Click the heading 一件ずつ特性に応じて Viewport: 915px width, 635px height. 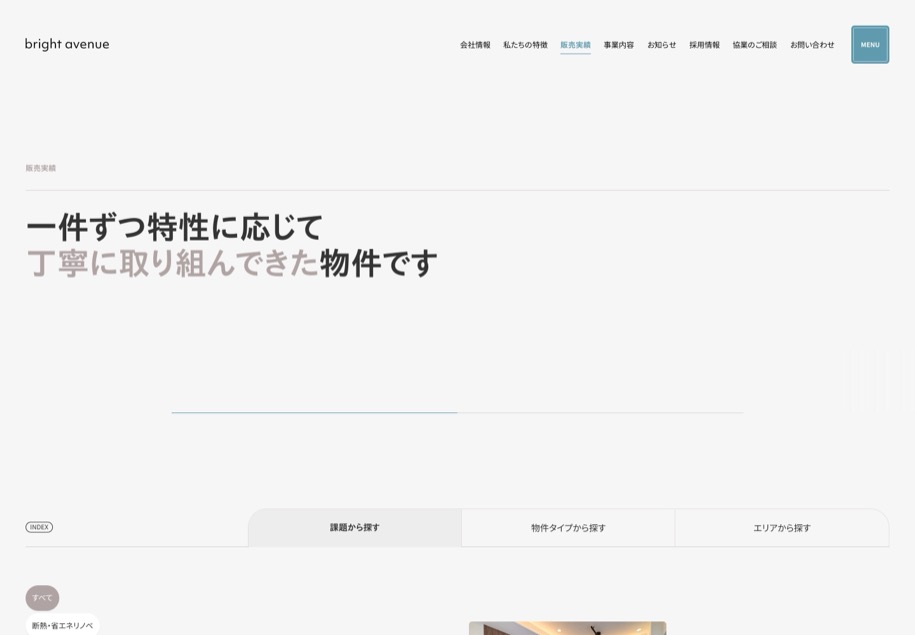[174, 227]
